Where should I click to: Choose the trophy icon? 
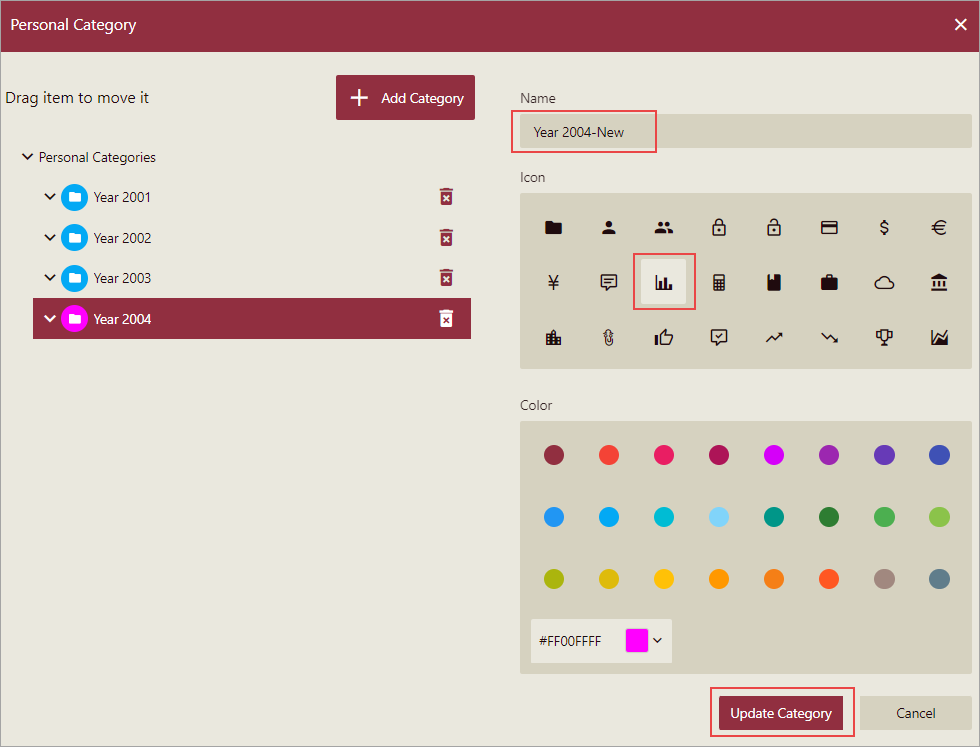pos(883,337)
